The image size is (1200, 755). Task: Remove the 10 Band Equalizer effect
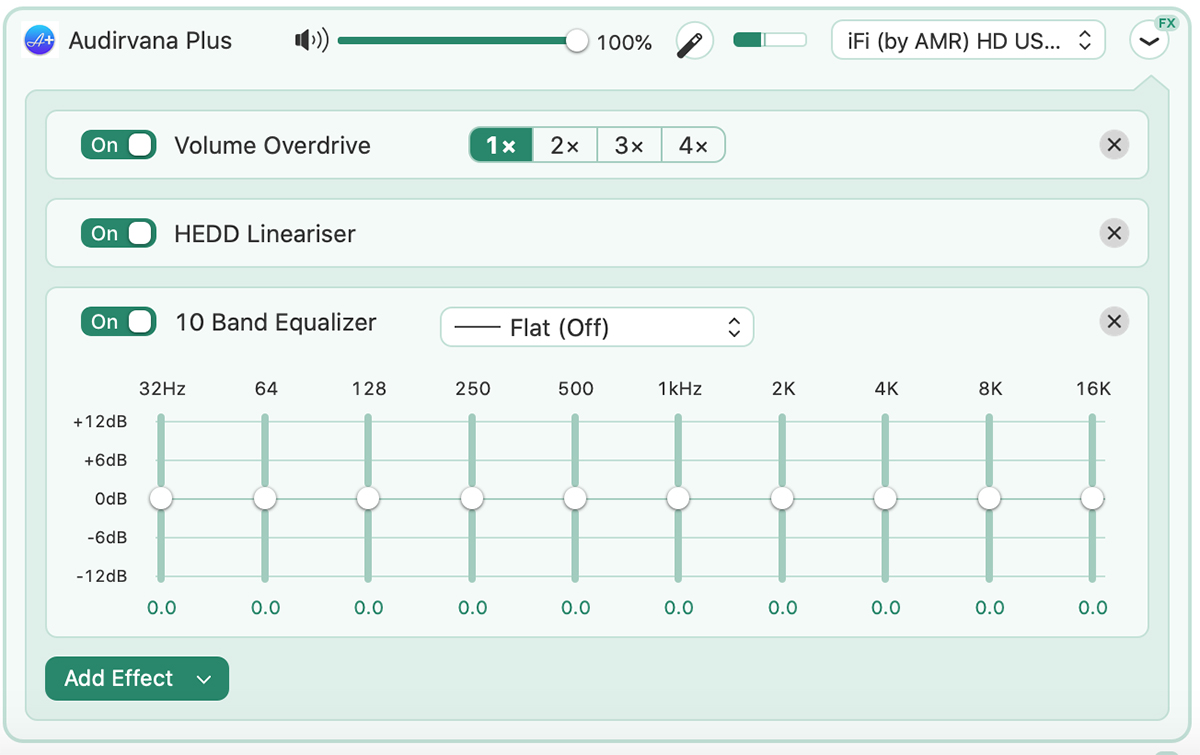point(1114,321)
